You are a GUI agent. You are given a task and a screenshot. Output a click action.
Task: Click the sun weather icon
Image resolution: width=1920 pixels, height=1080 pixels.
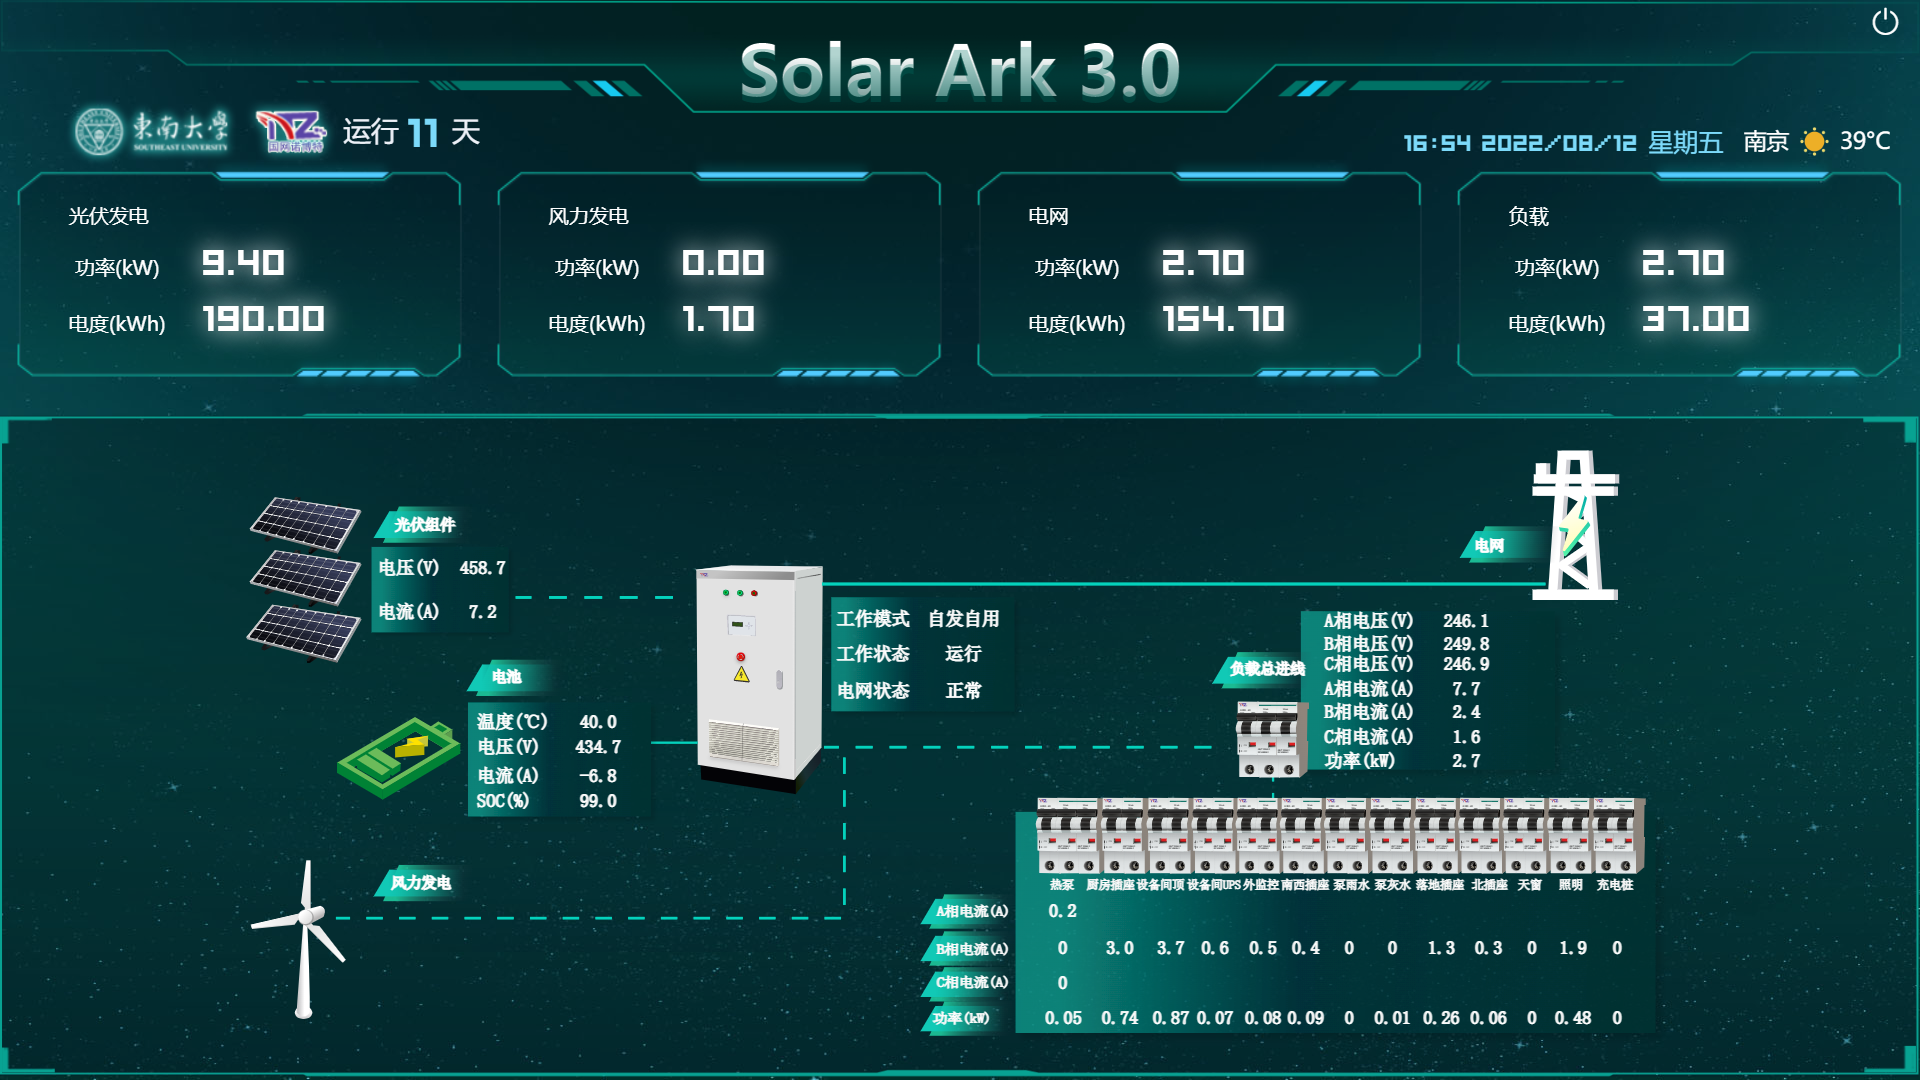tap(1813, 142)
